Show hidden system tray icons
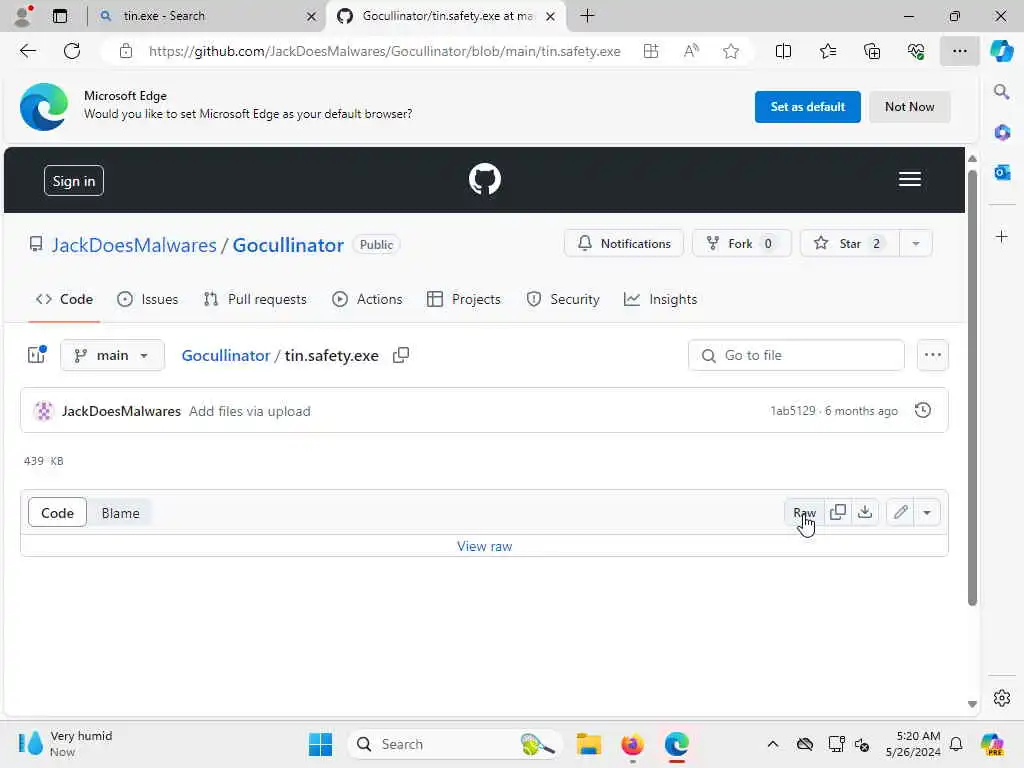This screenshot has width=1024, height=768. [772, 744]
